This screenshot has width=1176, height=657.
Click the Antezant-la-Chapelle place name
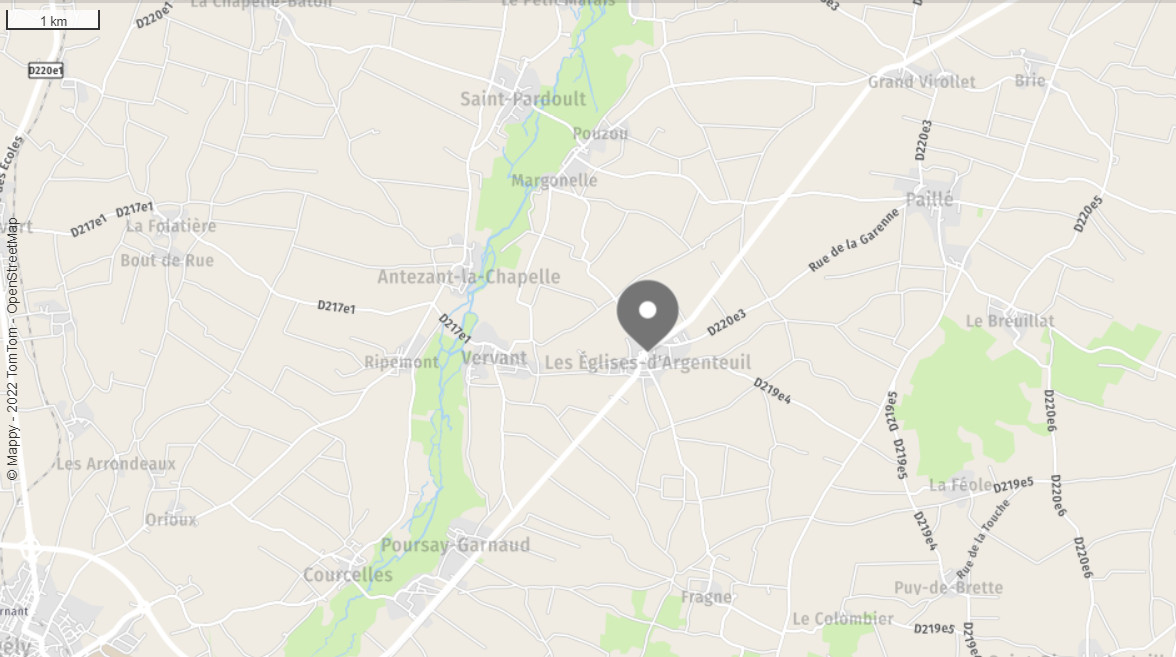click(x=469, y=277)
